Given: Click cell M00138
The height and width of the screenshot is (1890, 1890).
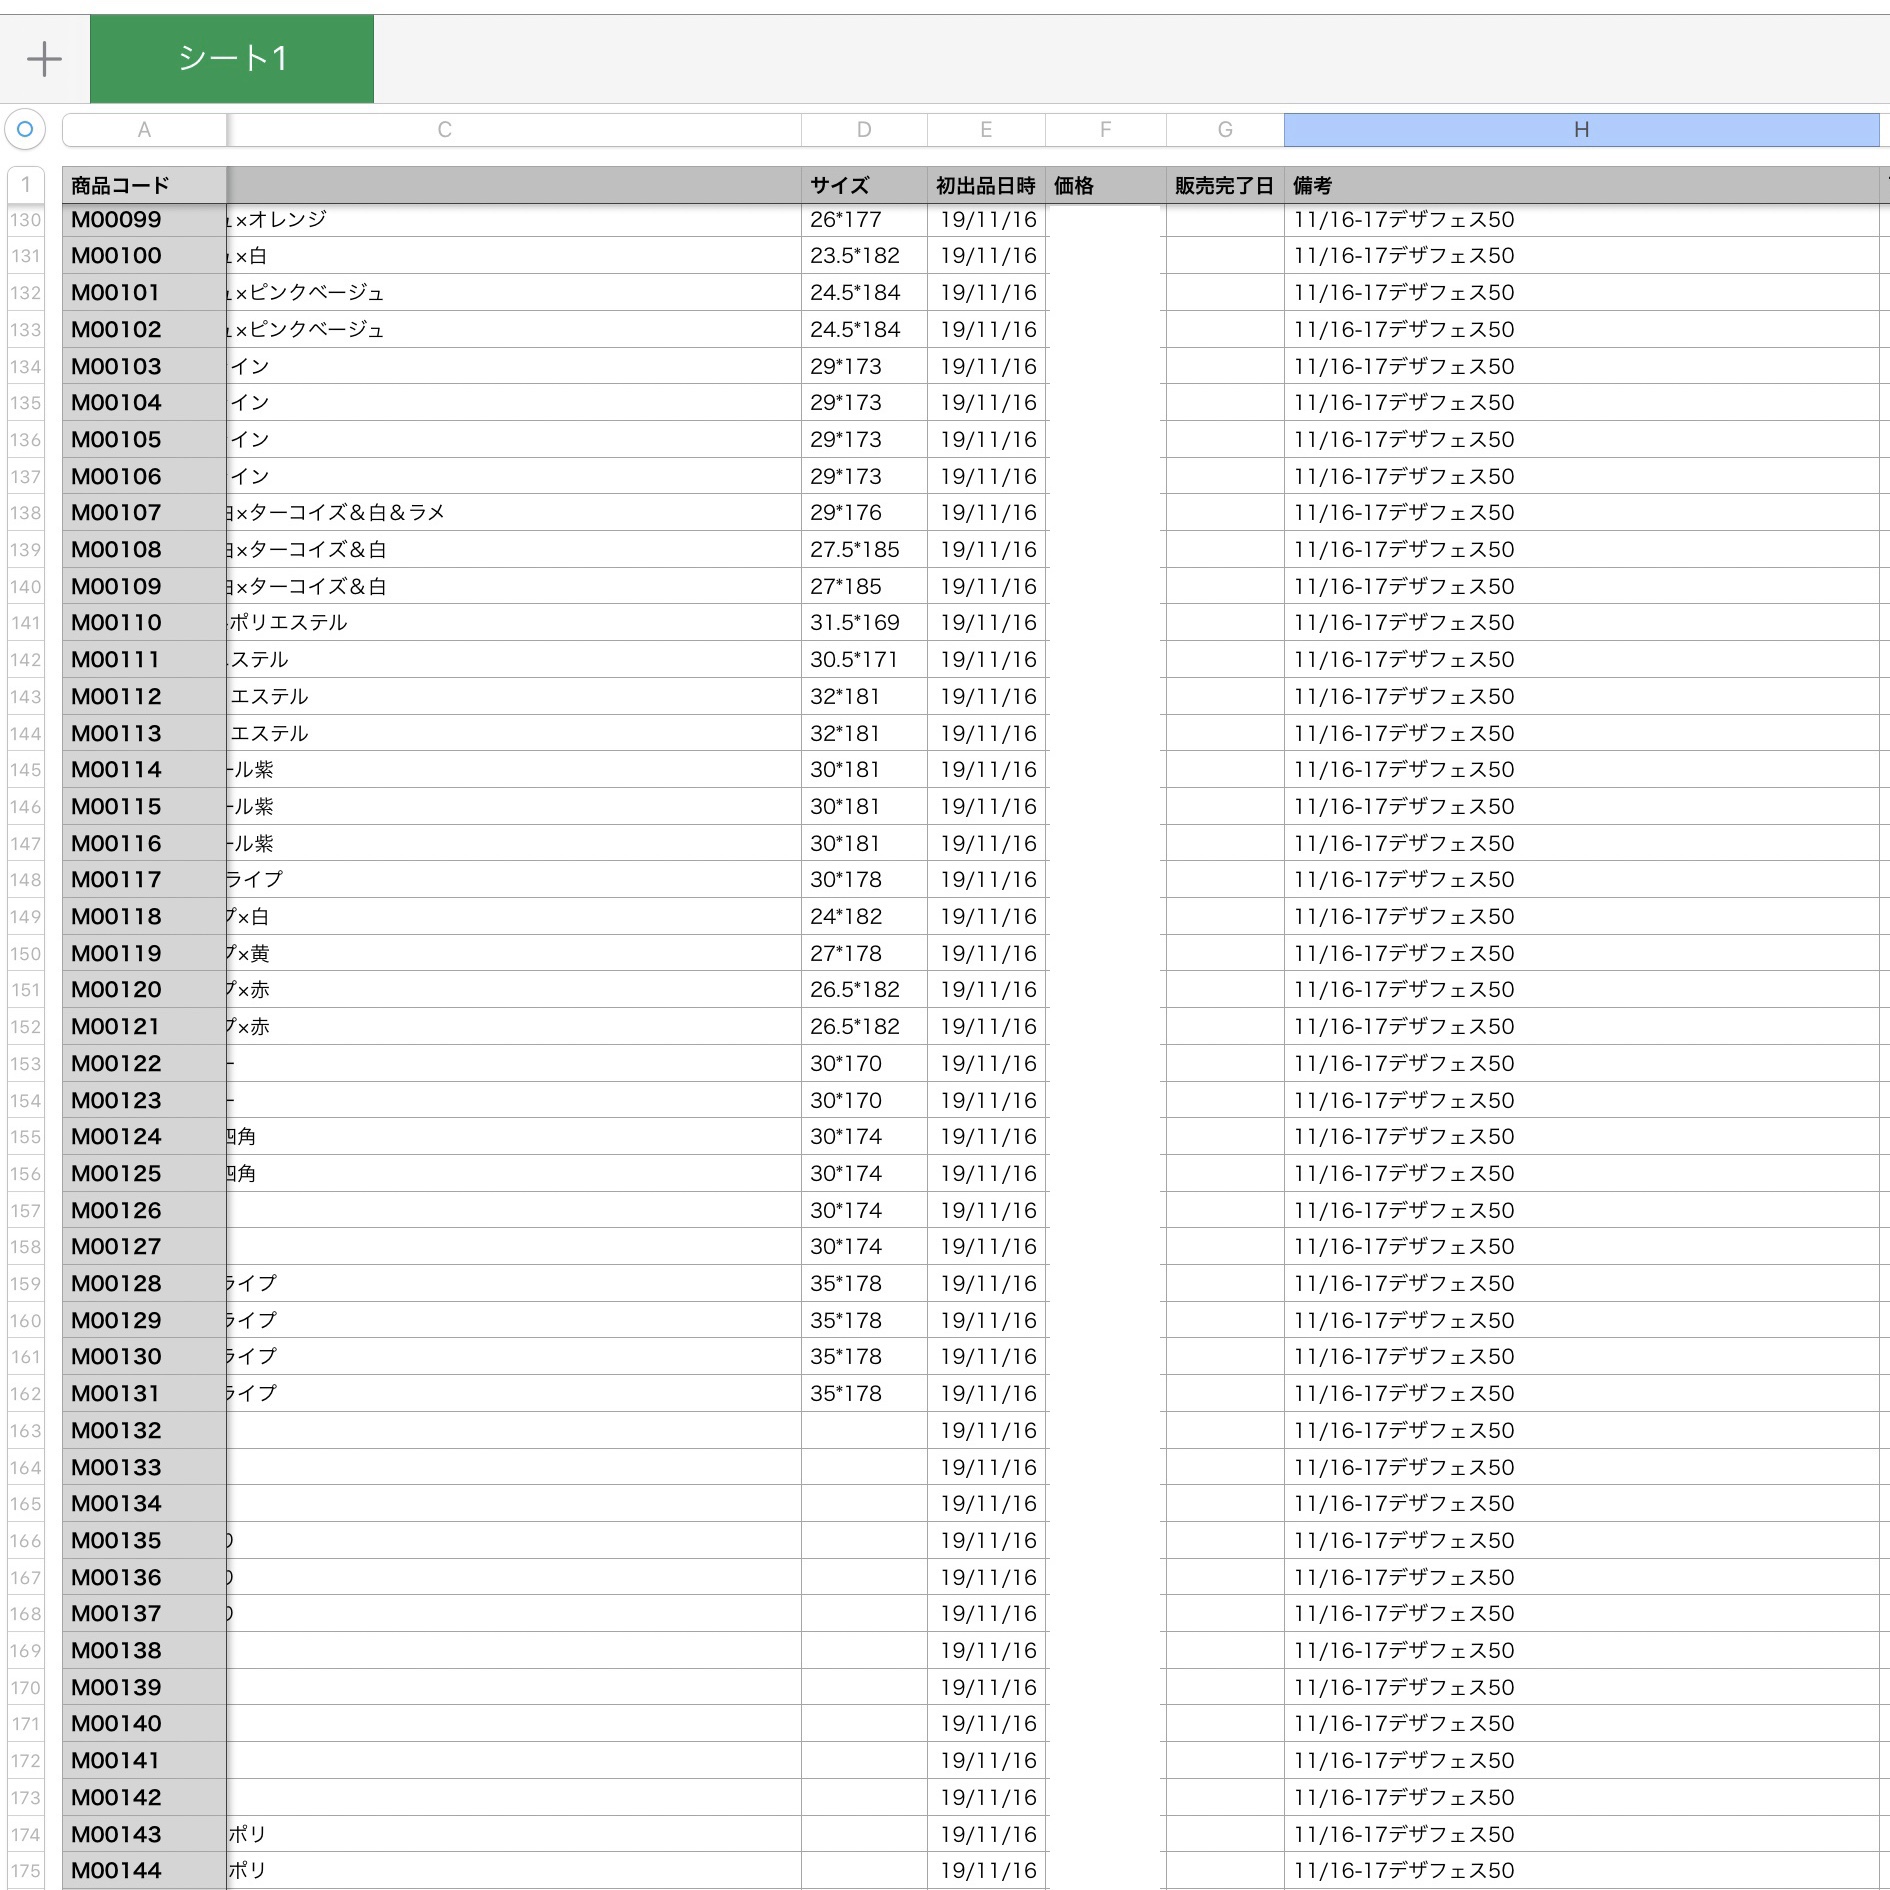Looking at the screenshot, I should tap(144, 1650).
